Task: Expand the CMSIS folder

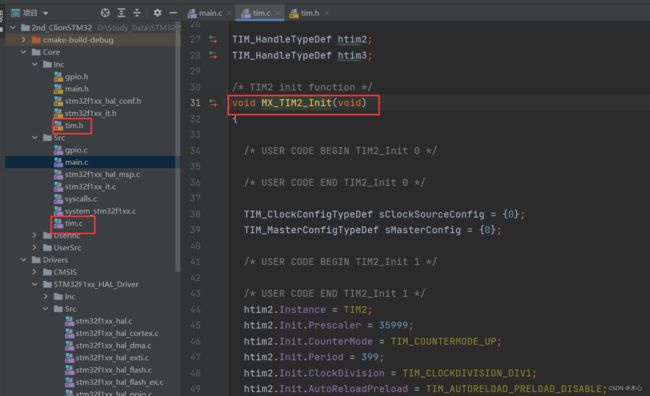Action: pos(35,272)
